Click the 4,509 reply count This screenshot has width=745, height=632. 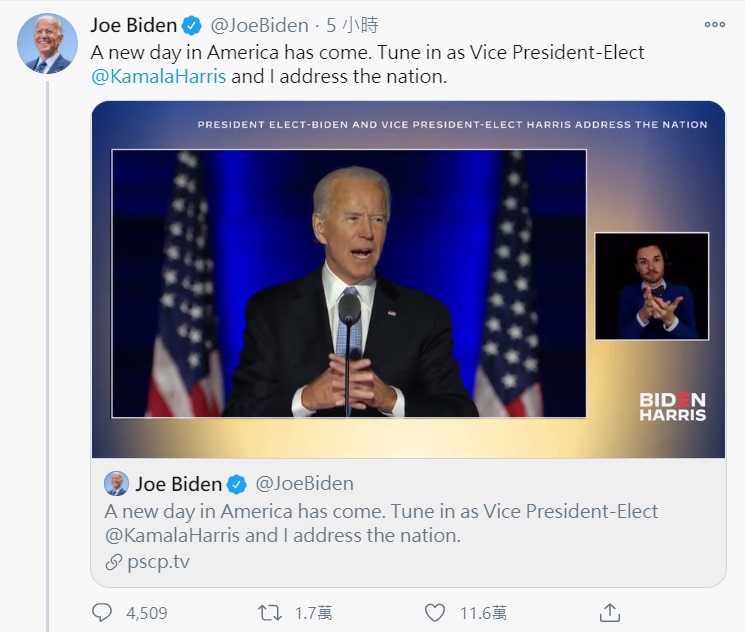[x=146, y=613]
